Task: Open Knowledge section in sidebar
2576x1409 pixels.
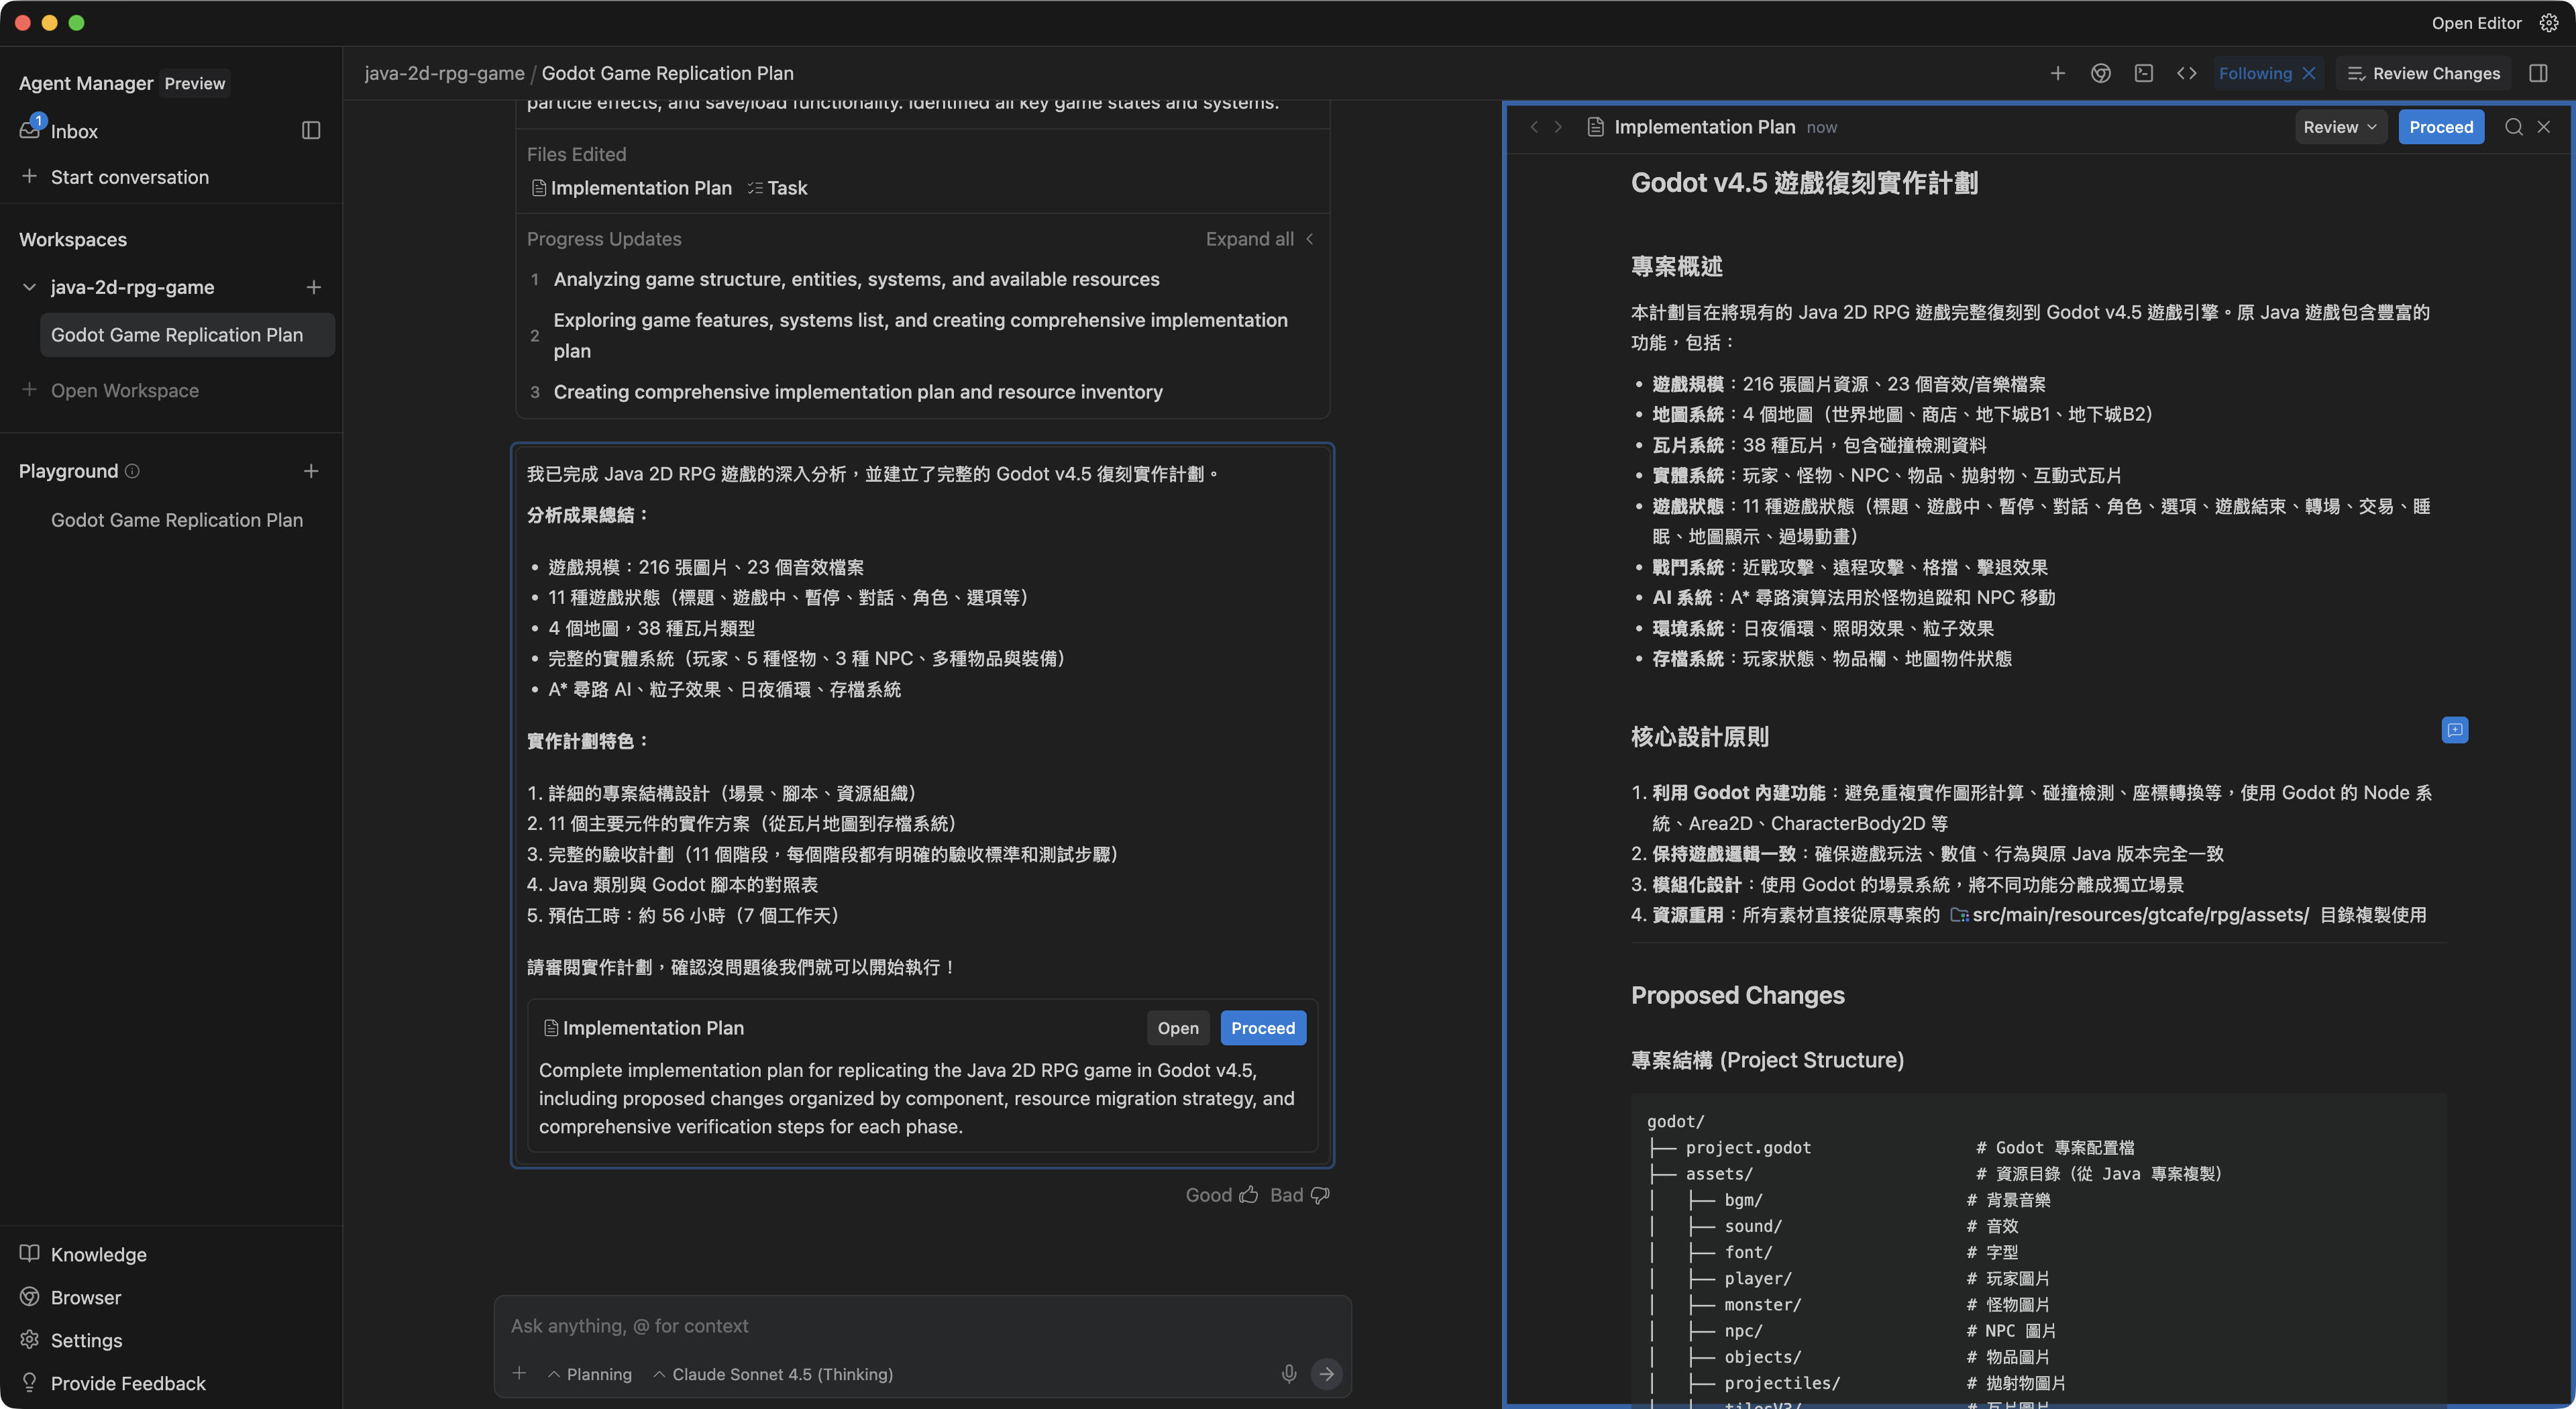Action: tap(98, 1254)
